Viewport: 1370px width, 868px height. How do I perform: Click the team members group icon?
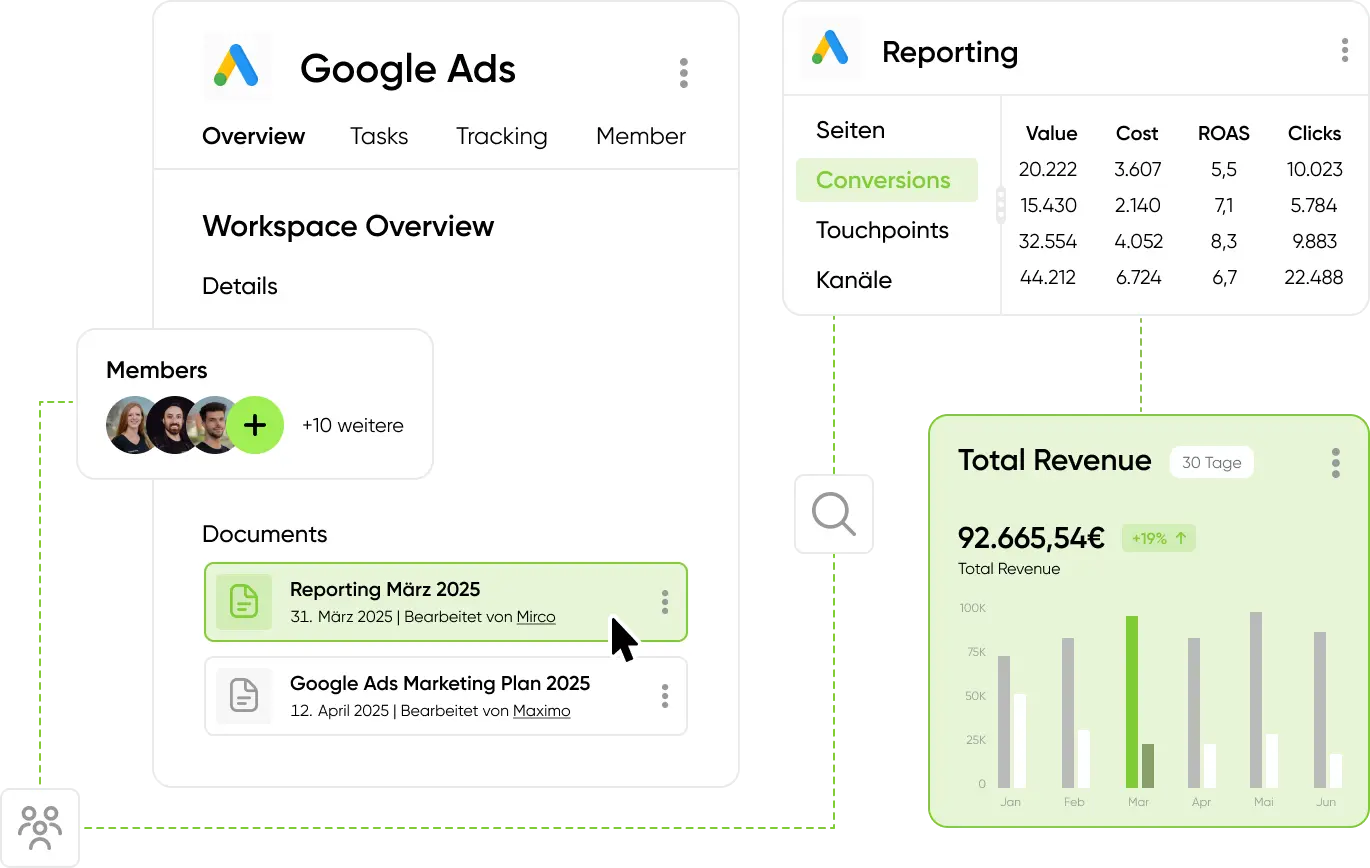pyautogui.click(x=40, y=828)
